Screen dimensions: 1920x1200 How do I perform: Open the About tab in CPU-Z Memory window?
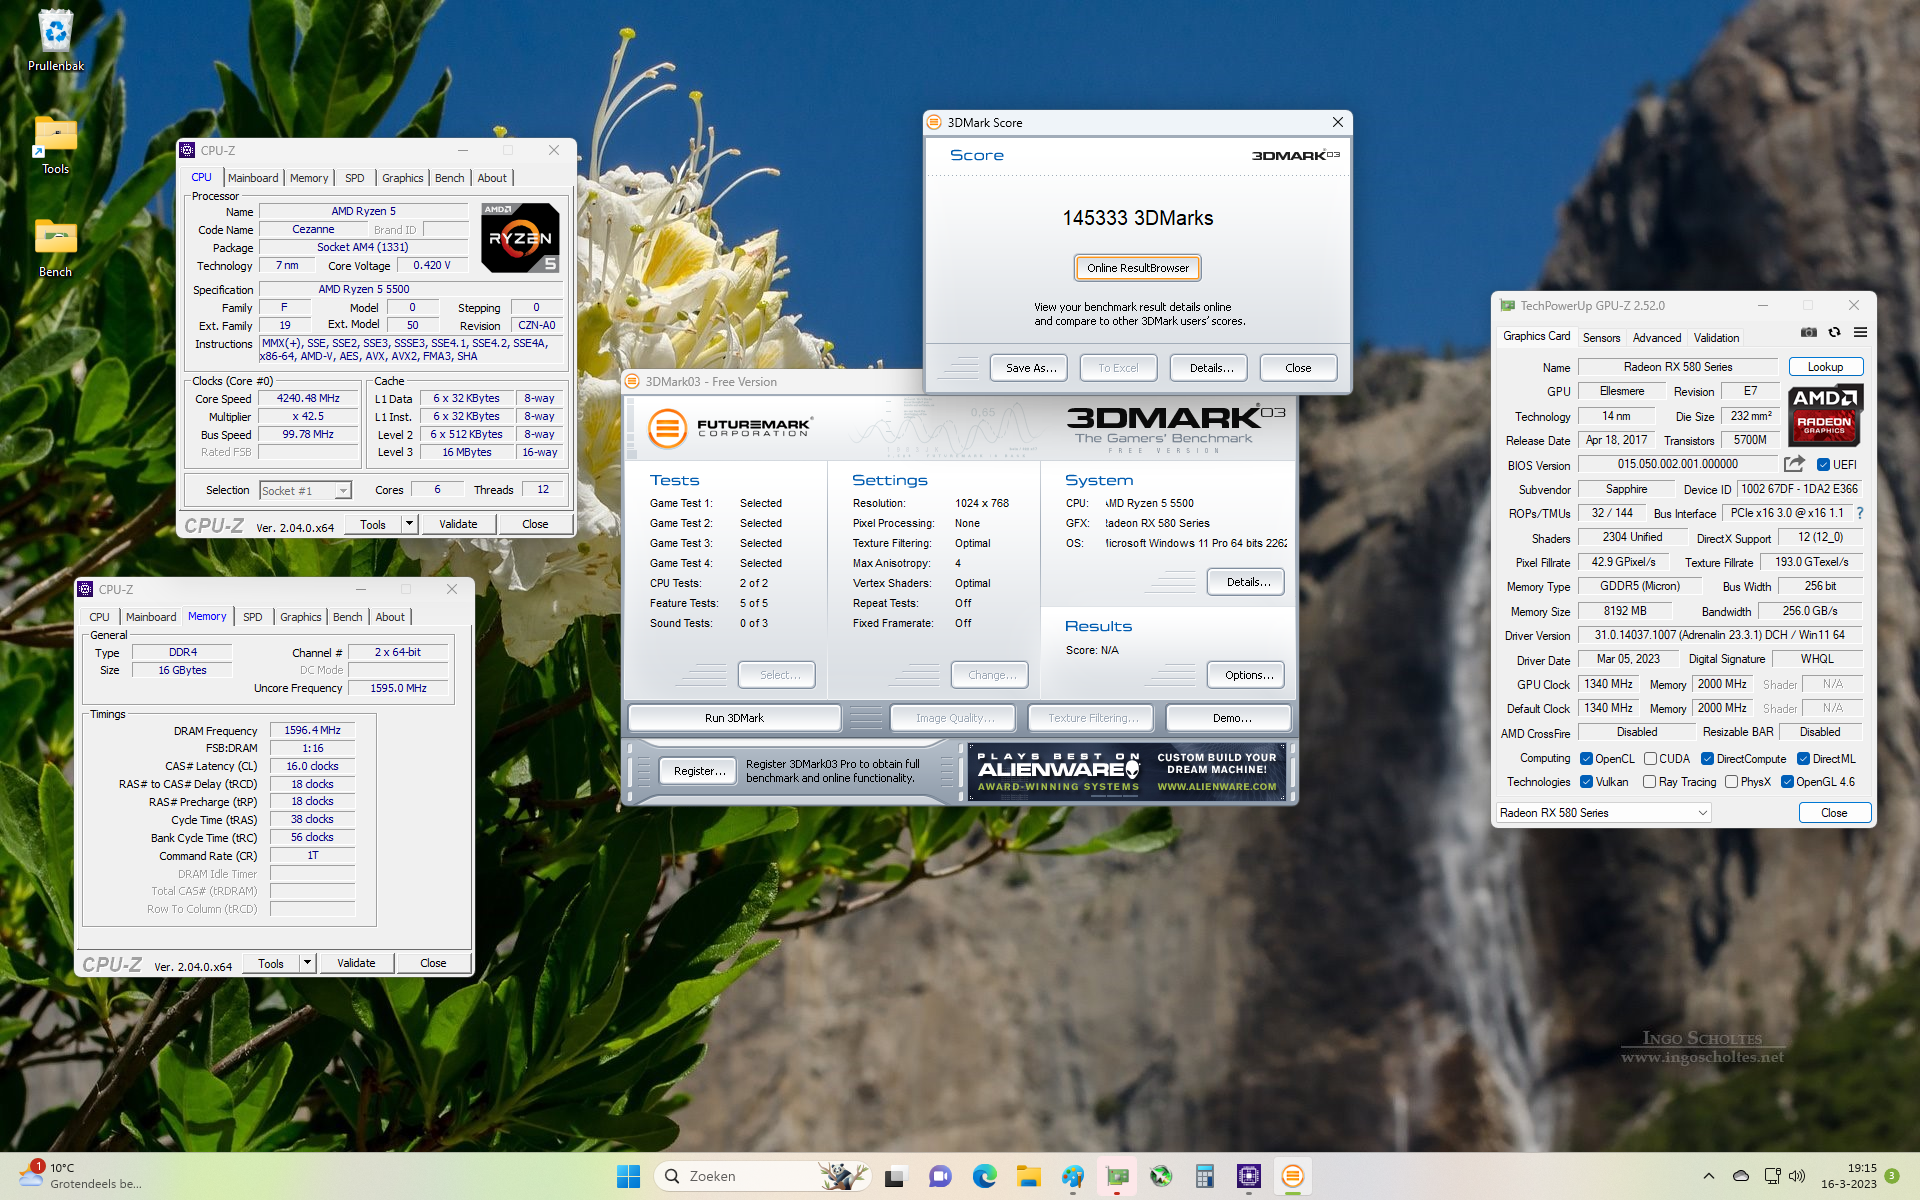point(390,617)
